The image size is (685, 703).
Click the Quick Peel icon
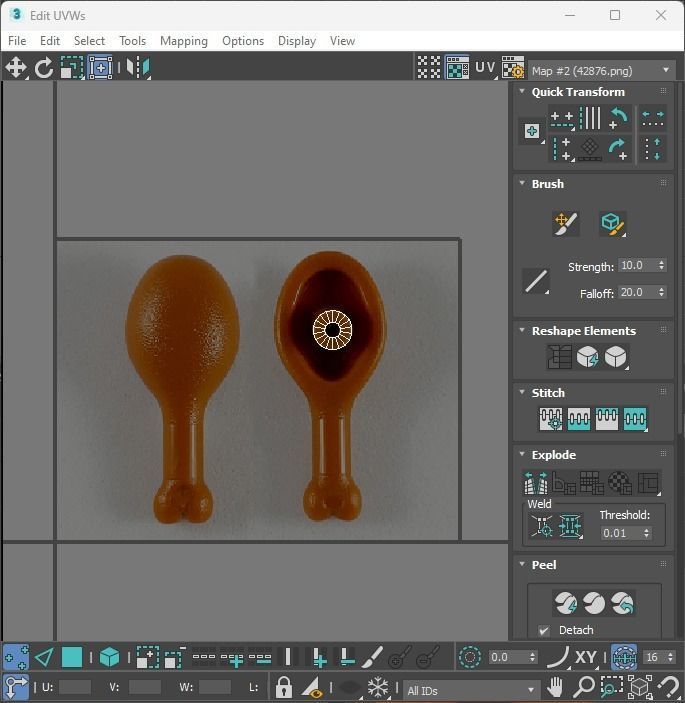click(566, 603)
